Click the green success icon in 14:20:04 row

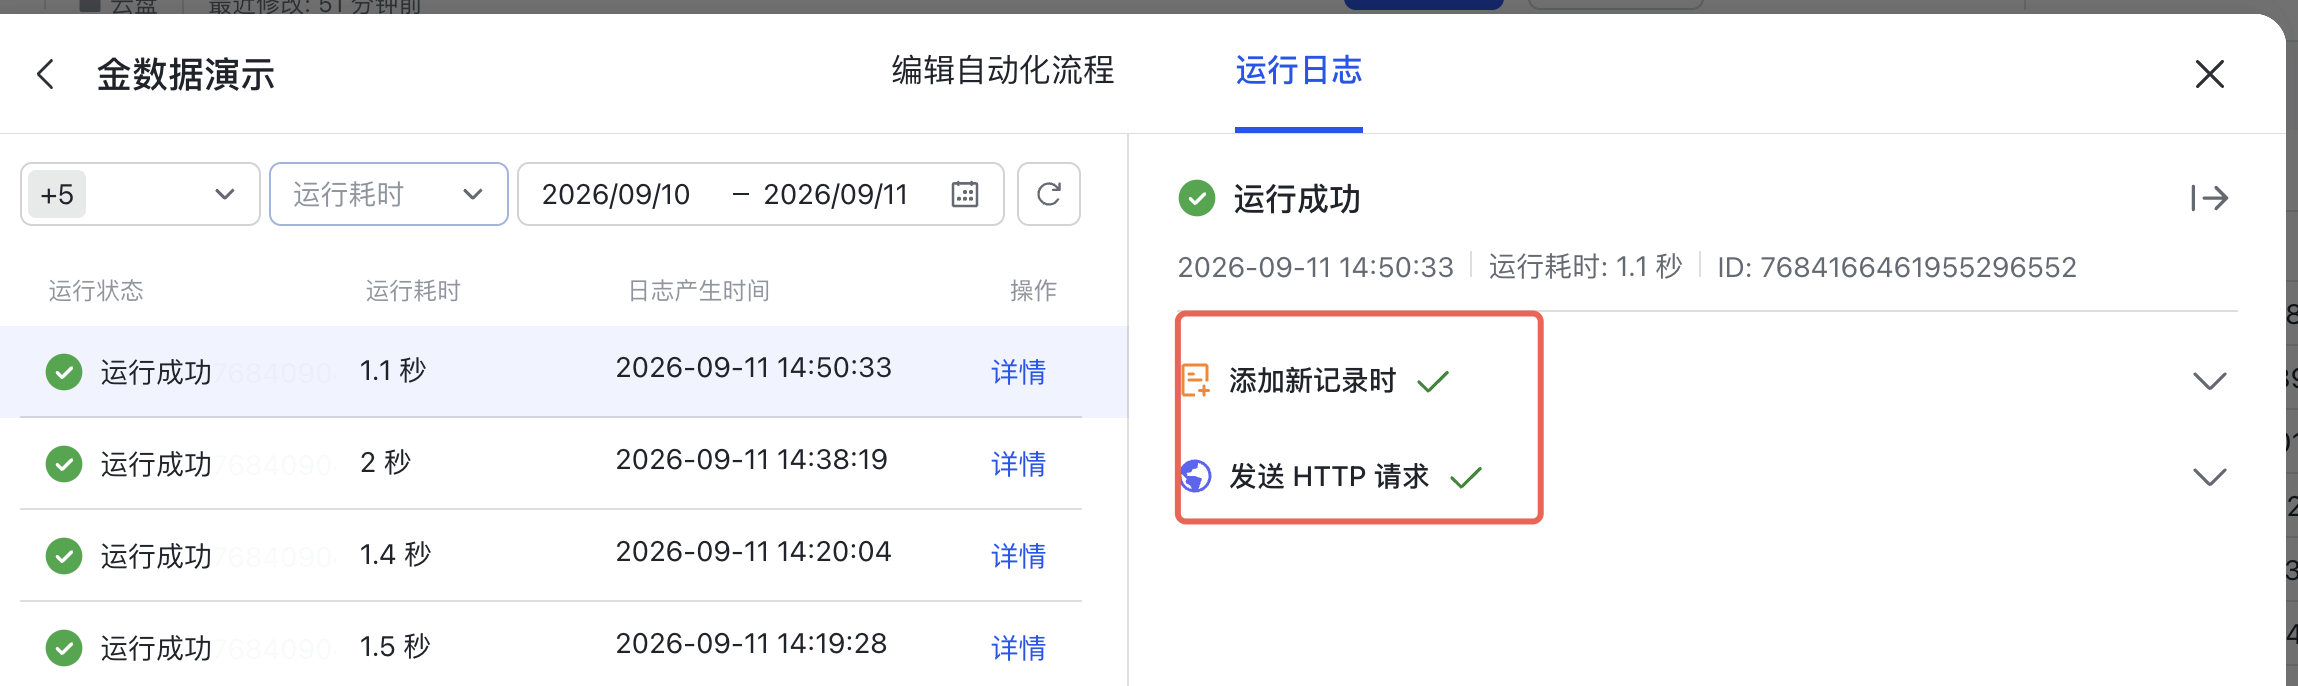[64, 556]
